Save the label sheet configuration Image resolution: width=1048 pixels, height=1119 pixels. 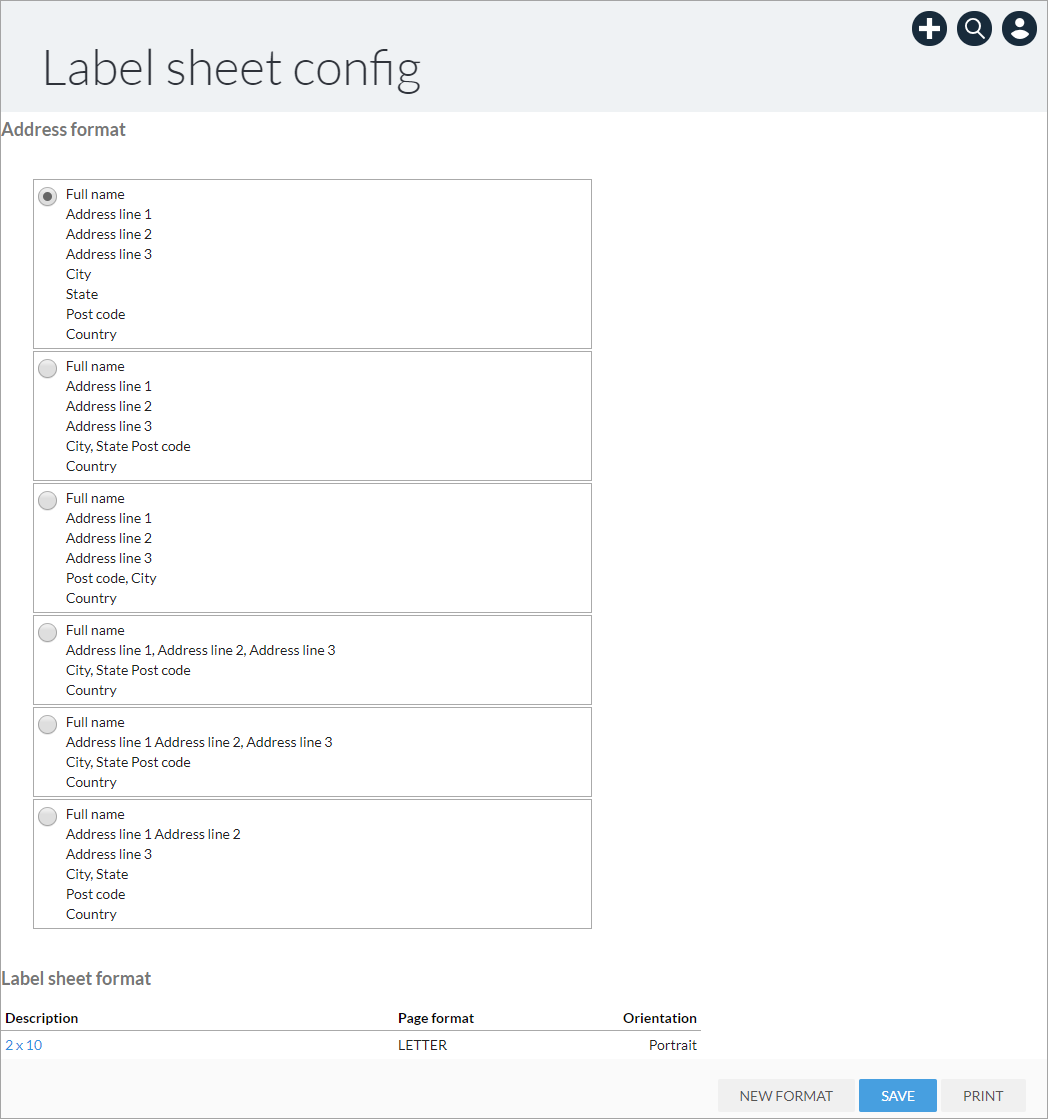pos(897,1095)
